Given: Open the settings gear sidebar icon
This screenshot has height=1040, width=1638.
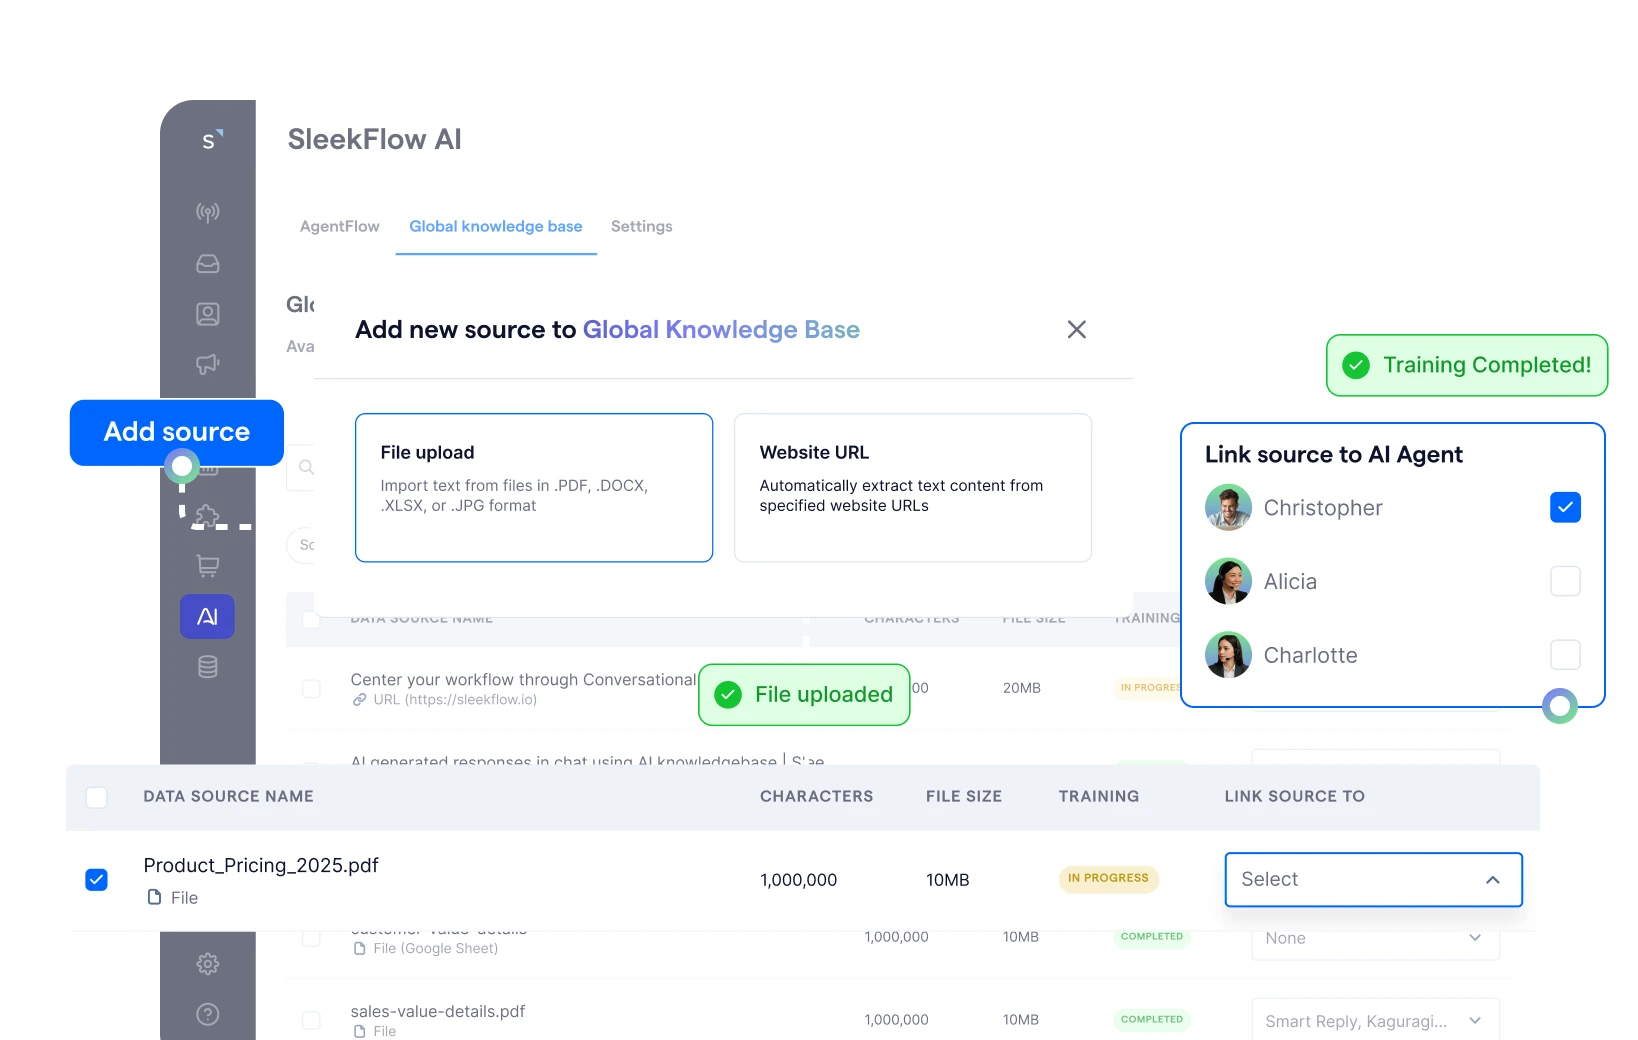Looking at the screenshot, I should [x=208, y=964].
